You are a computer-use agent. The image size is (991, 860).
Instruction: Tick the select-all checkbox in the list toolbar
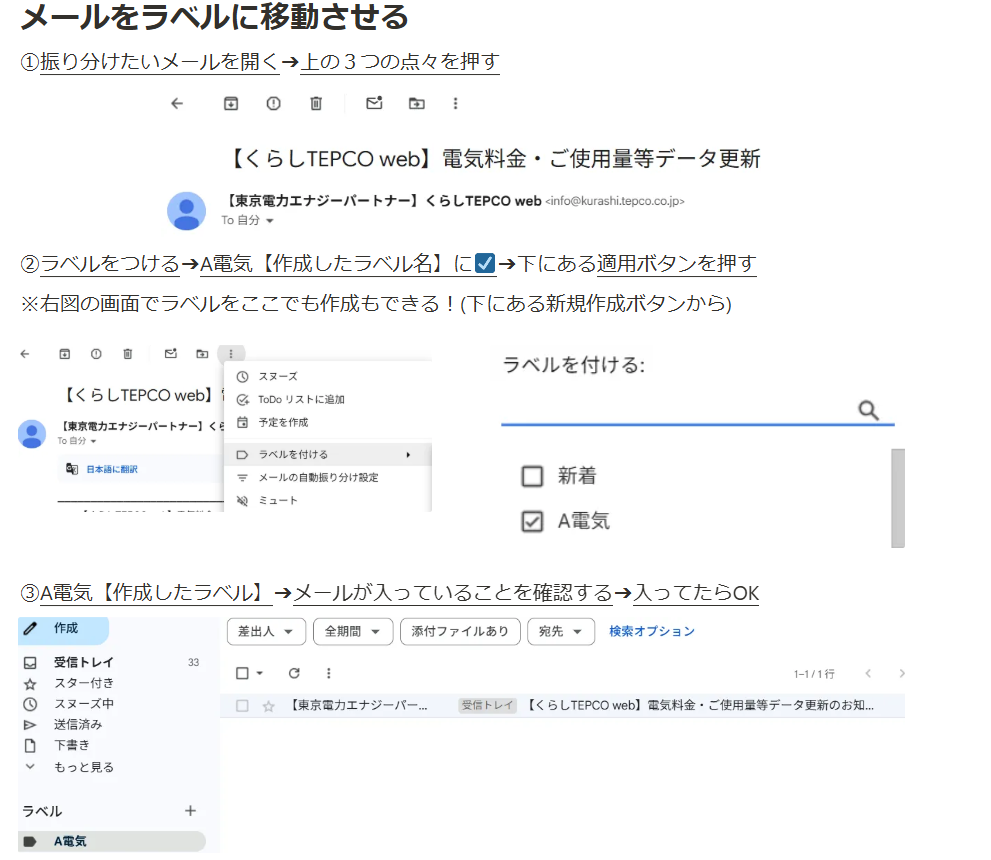click(x=242, y=674)
